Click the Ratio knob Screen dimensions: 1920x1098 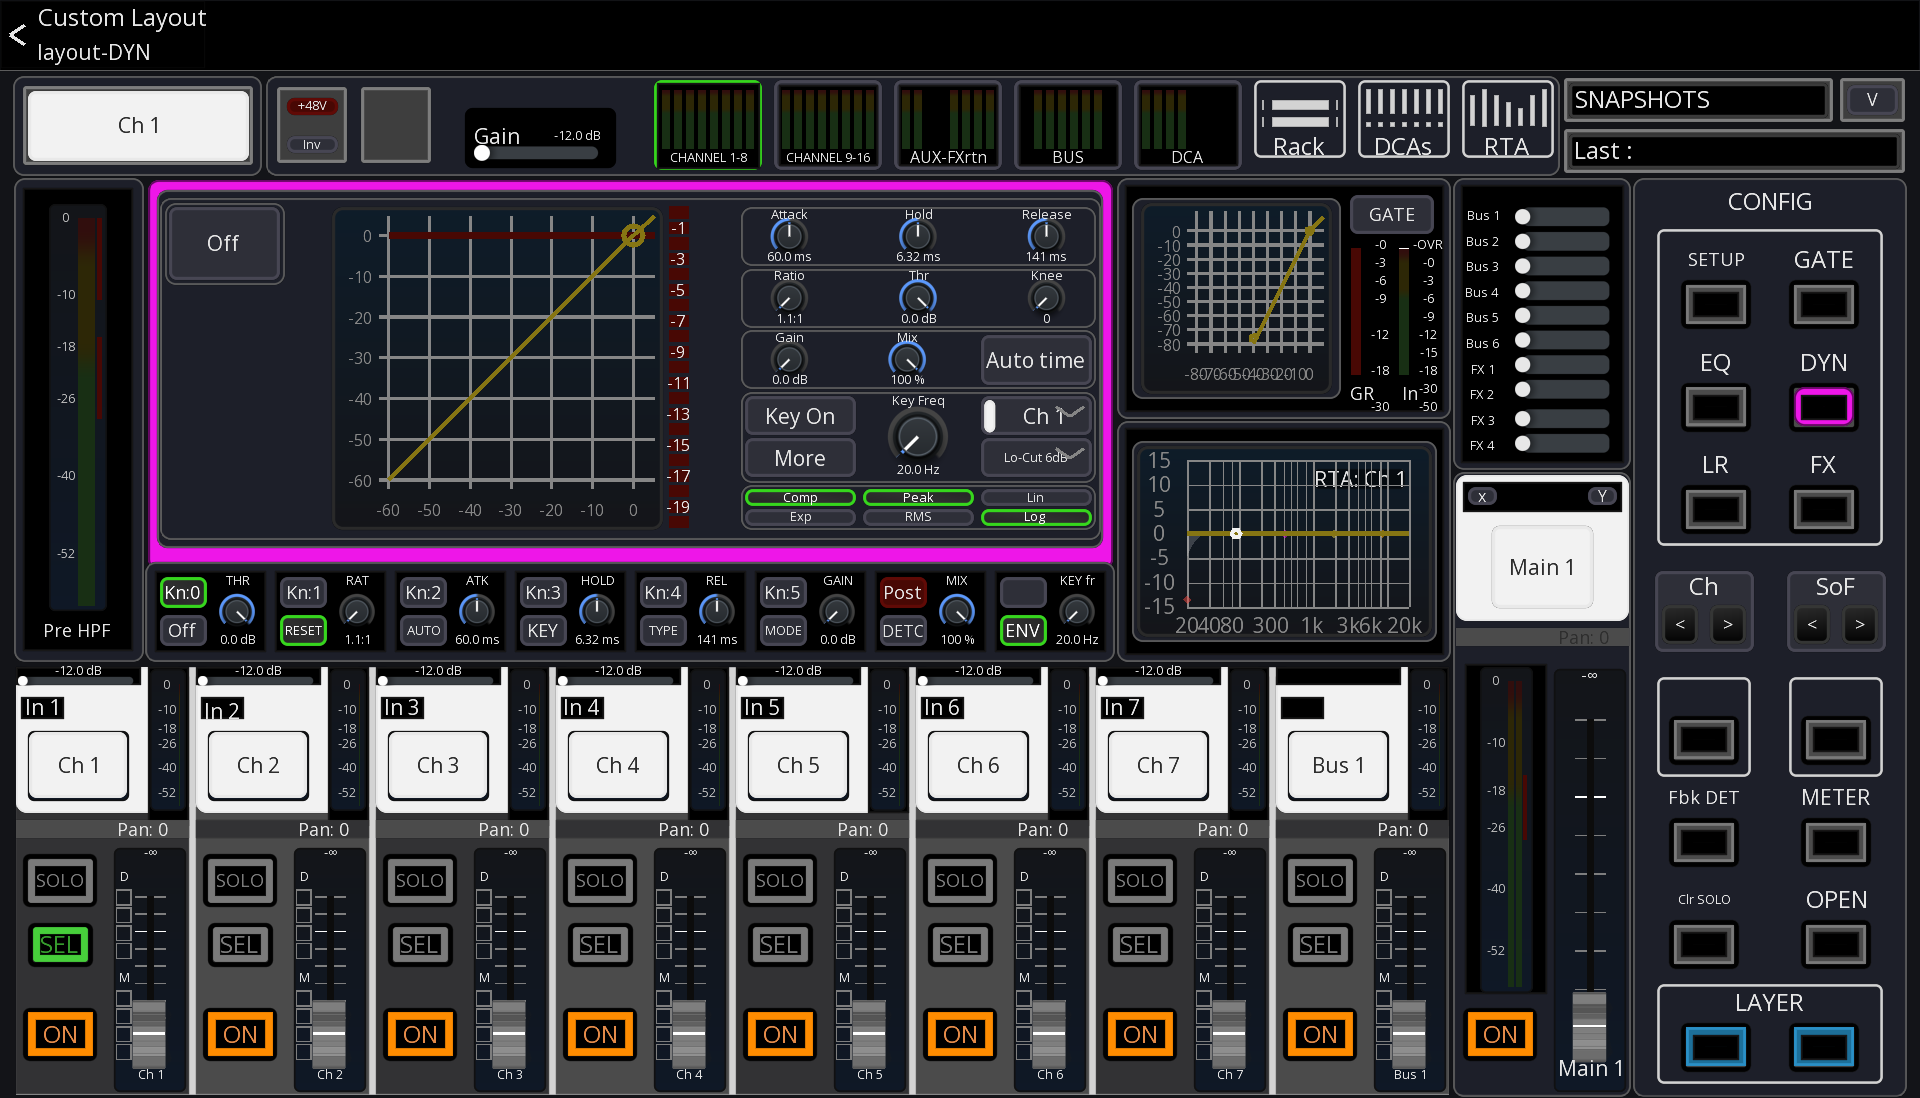[788, 298]
